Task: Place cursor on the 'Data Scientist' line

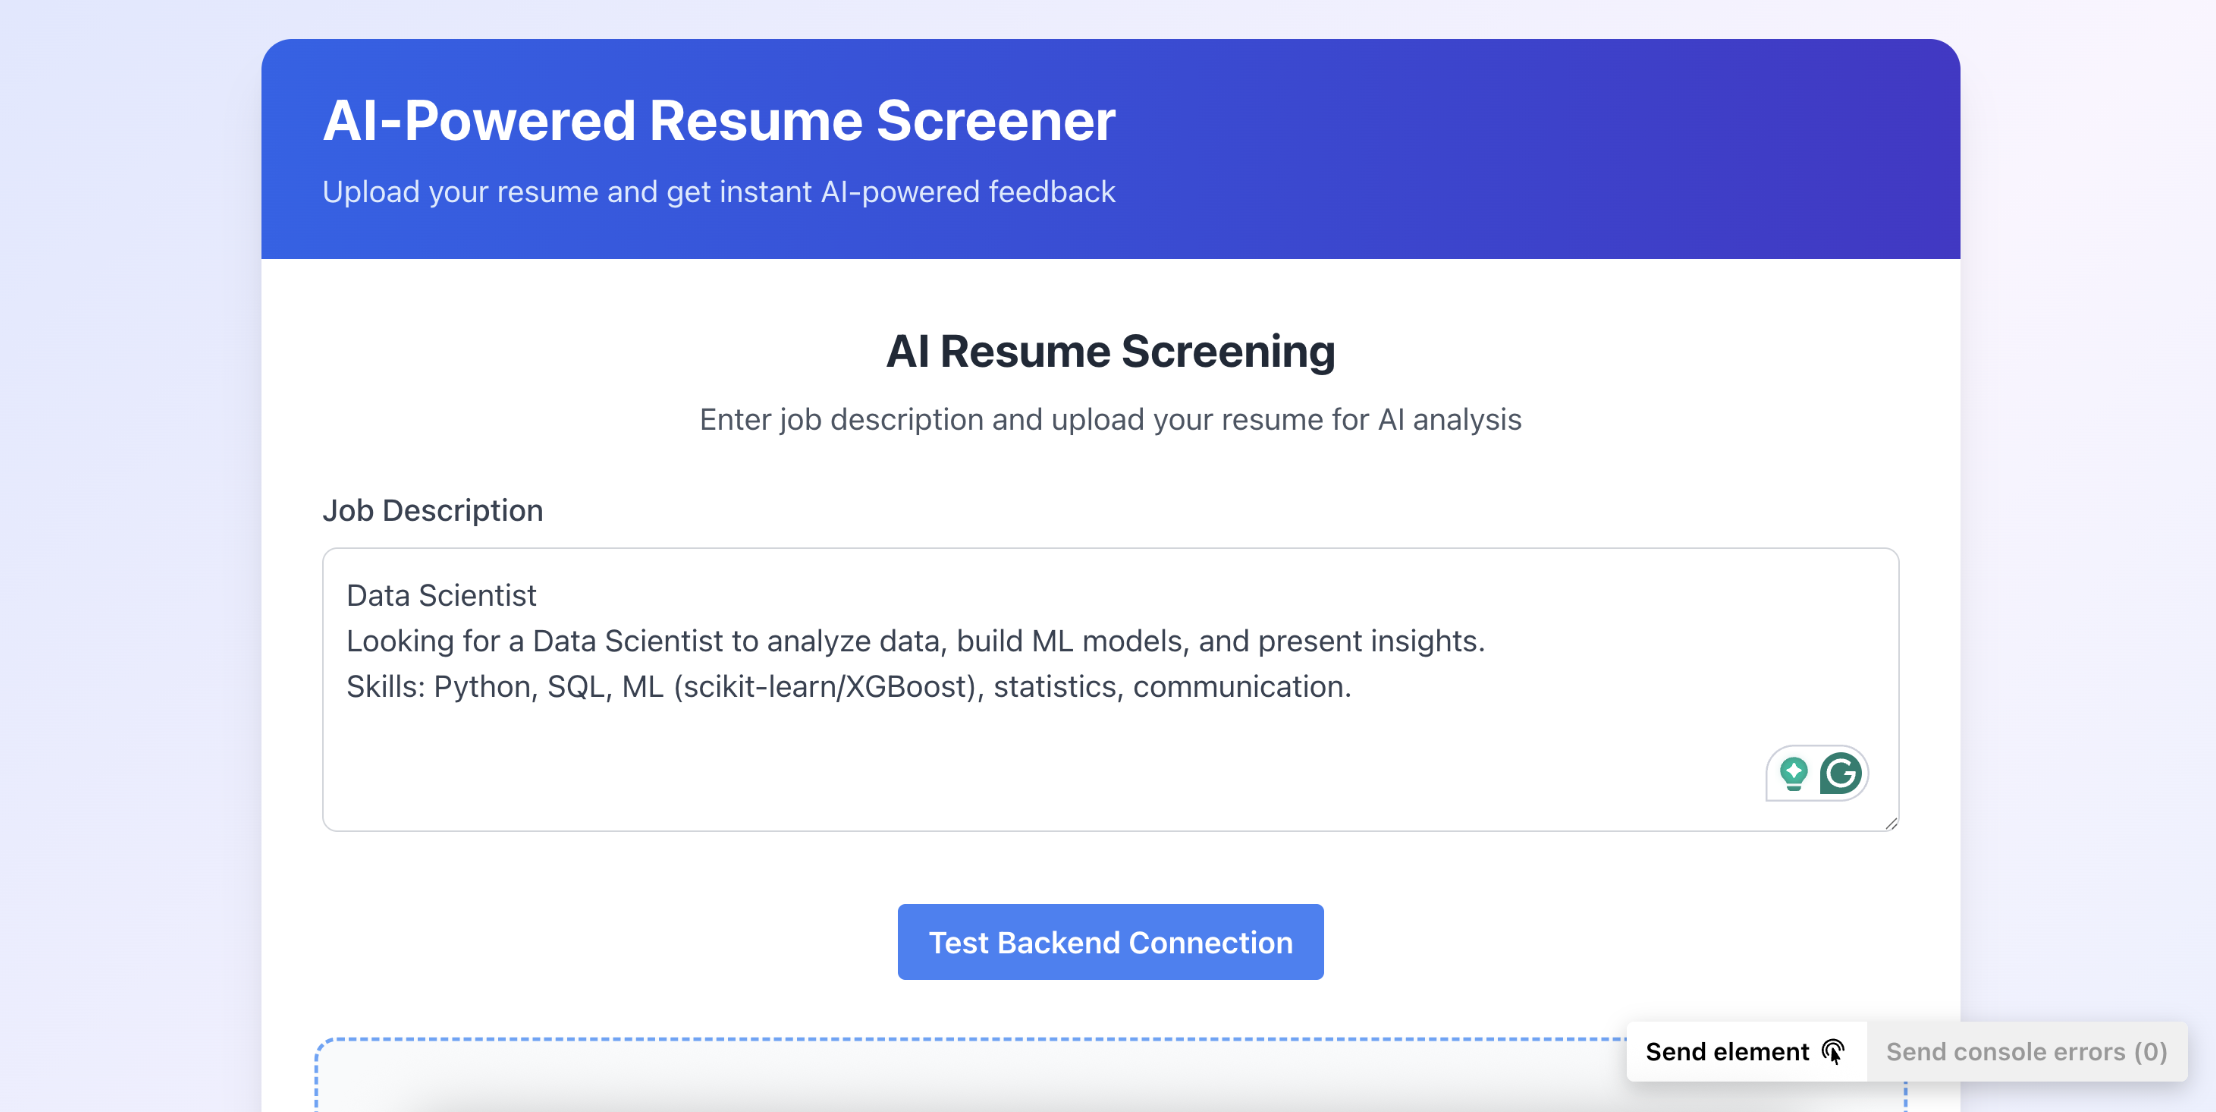Action: pyautogui.click(x=441, y=596)
